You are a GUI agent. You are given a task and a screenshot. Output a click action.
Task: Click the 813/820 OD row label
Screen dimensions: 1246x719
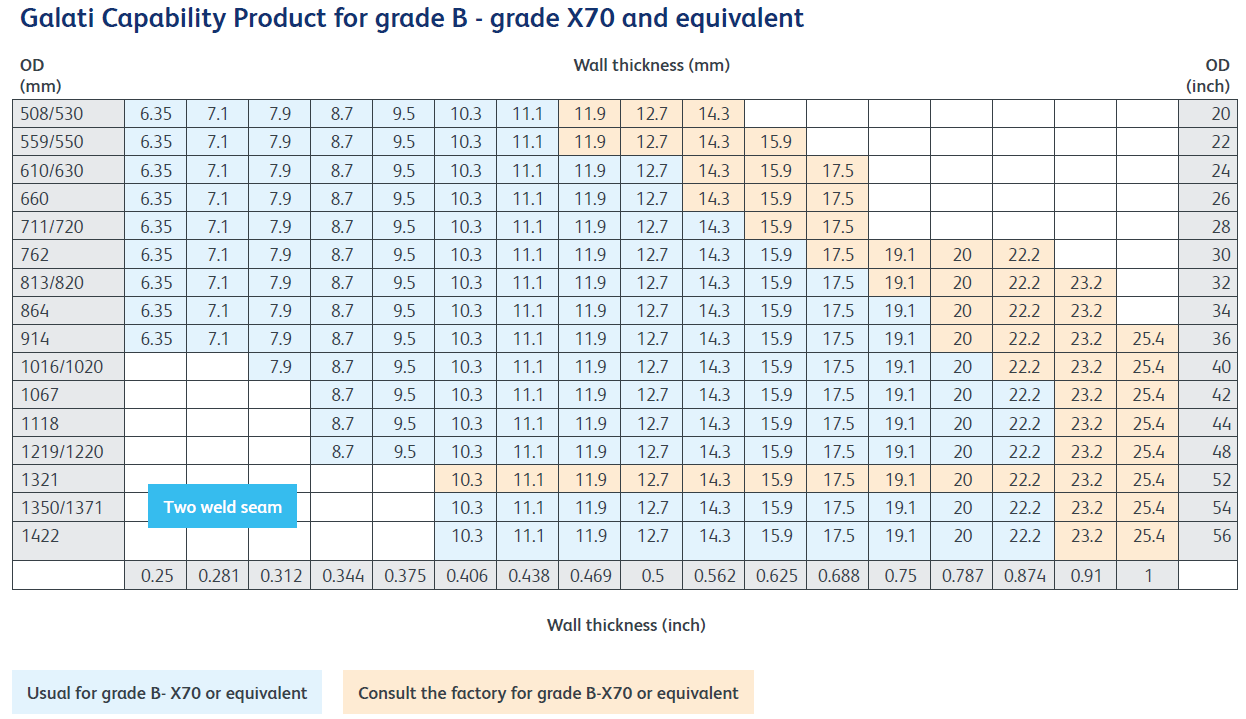68,283
